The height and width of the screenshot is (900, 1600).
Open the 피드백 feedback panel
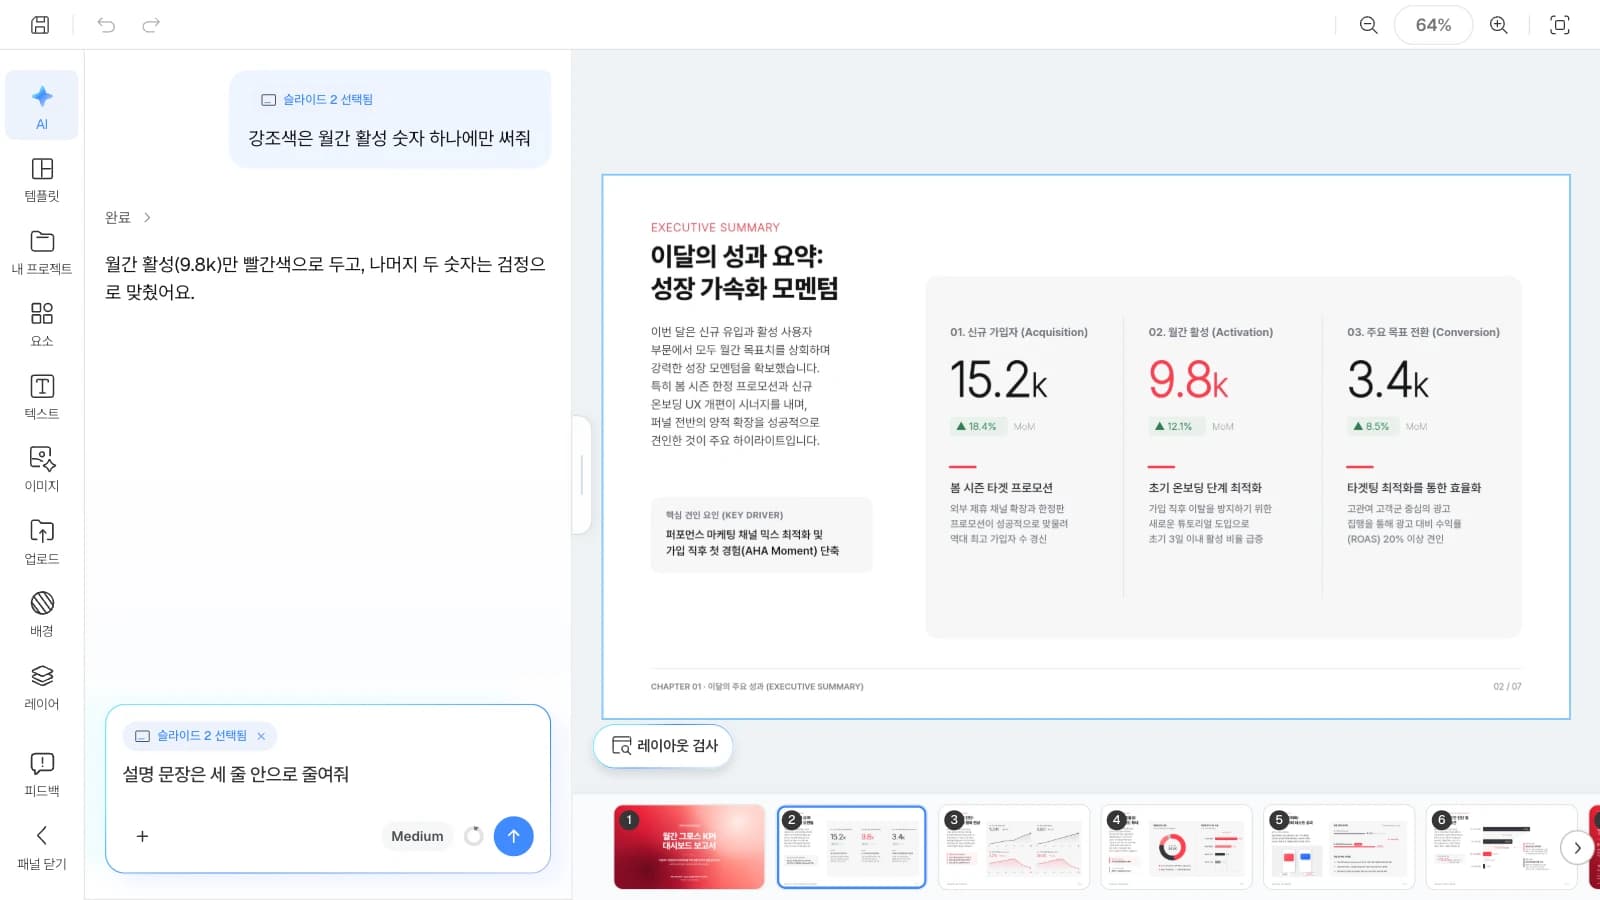click(42, 774)
